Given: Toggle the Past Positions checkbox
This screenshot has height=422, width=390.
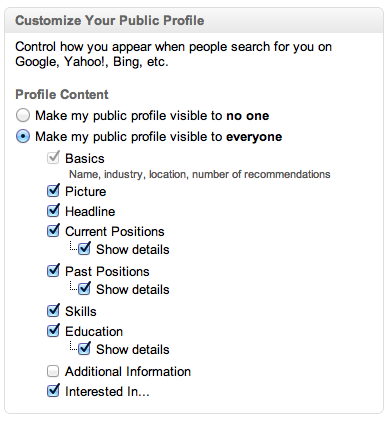Looking at the screenshot, I should click(53, 270).
